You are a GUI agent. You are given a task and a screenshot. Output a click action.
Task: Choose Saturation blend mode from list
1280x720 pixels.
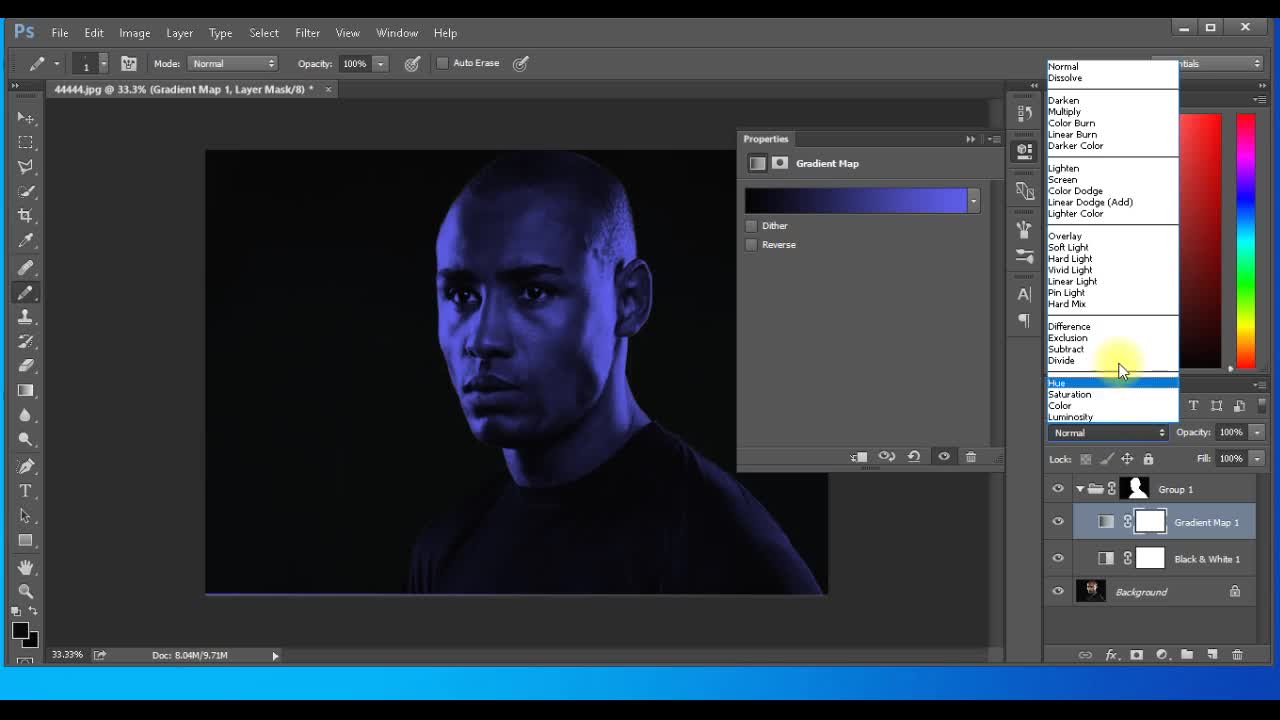click(1070, 394)
